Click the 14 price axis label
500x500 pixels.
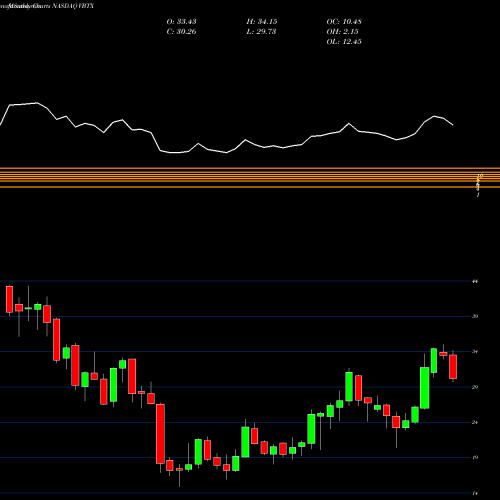click(475, 493)
